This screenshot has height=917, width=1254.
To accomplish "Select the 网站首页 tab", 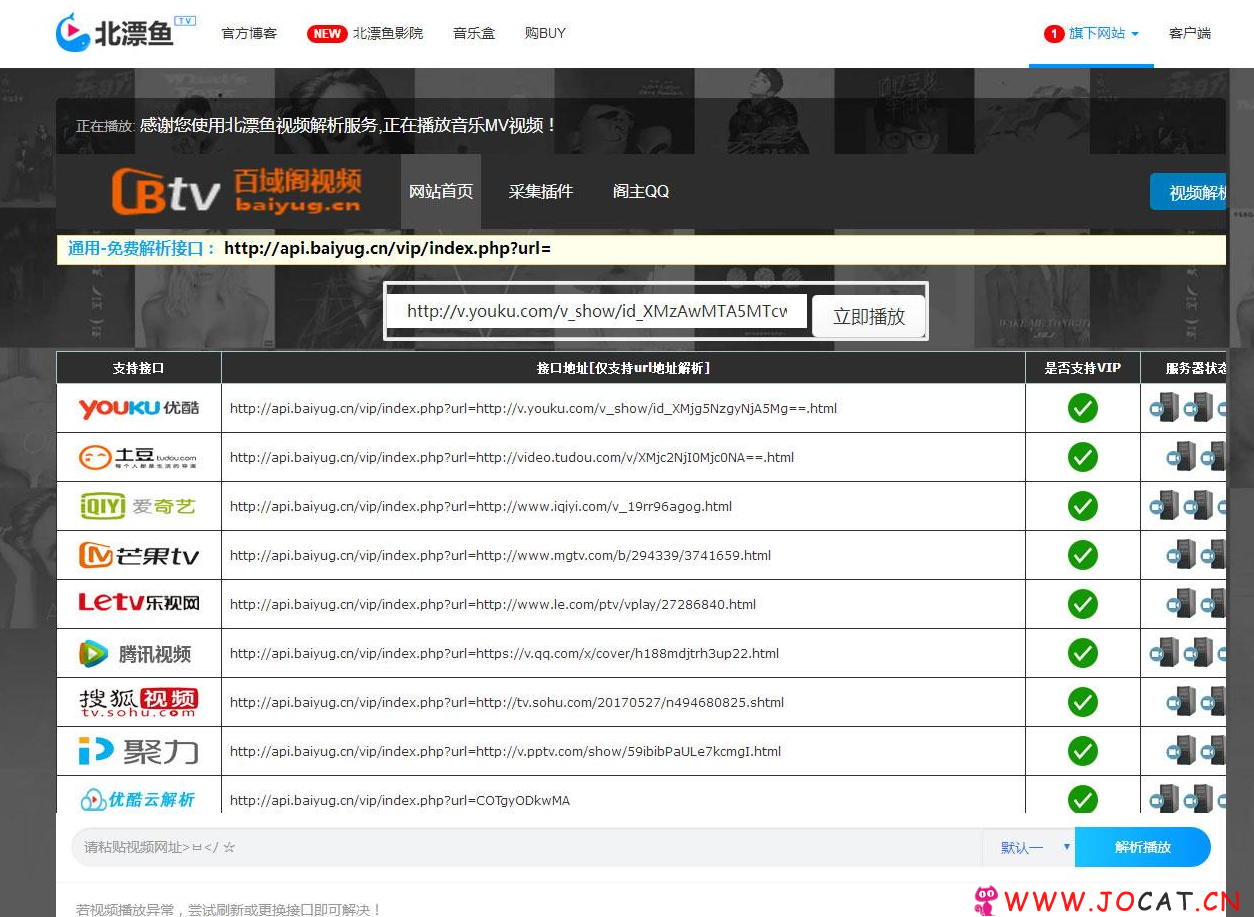I will (441, 191).
